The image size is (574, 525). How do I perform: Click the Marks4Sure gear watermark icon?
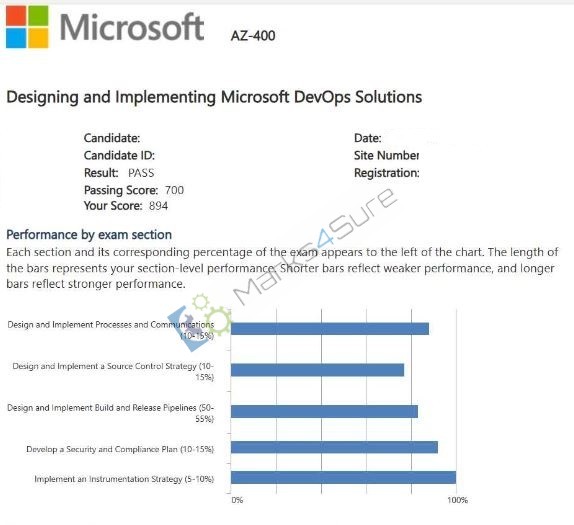(200, 322)
